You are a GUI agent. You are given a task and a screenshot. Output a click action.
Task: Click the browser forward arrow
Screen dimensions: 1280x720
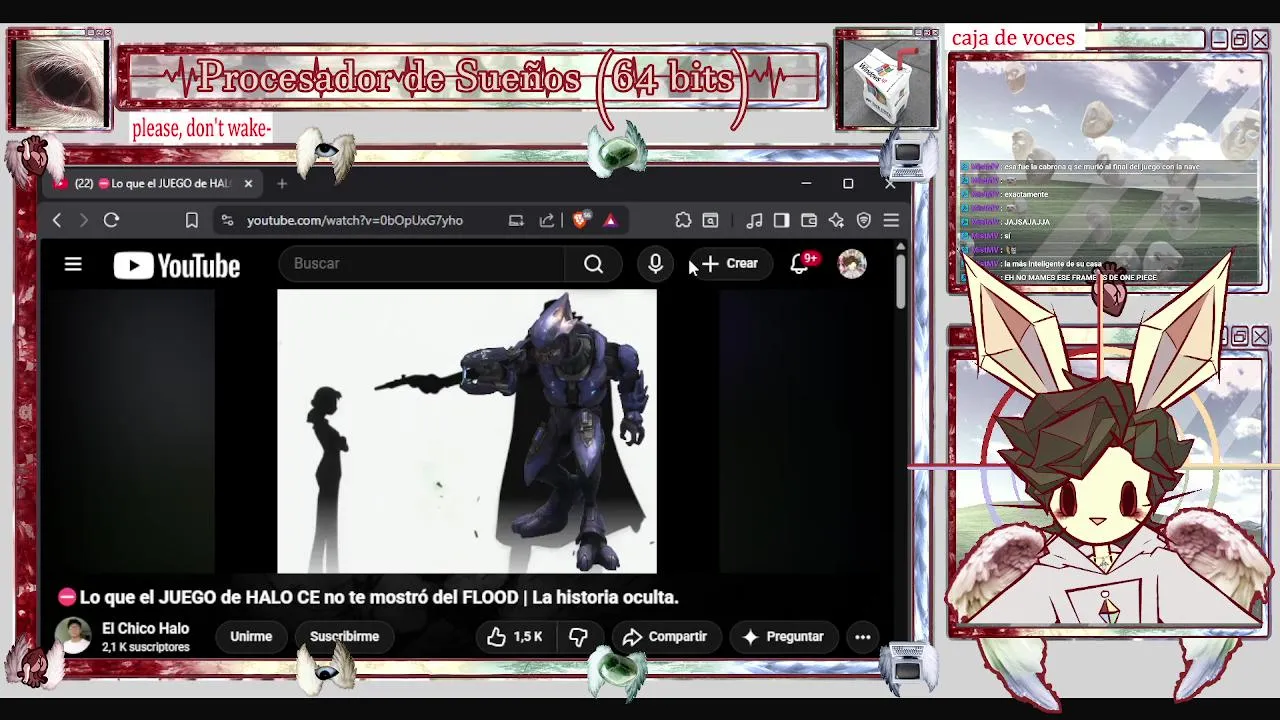84,220
